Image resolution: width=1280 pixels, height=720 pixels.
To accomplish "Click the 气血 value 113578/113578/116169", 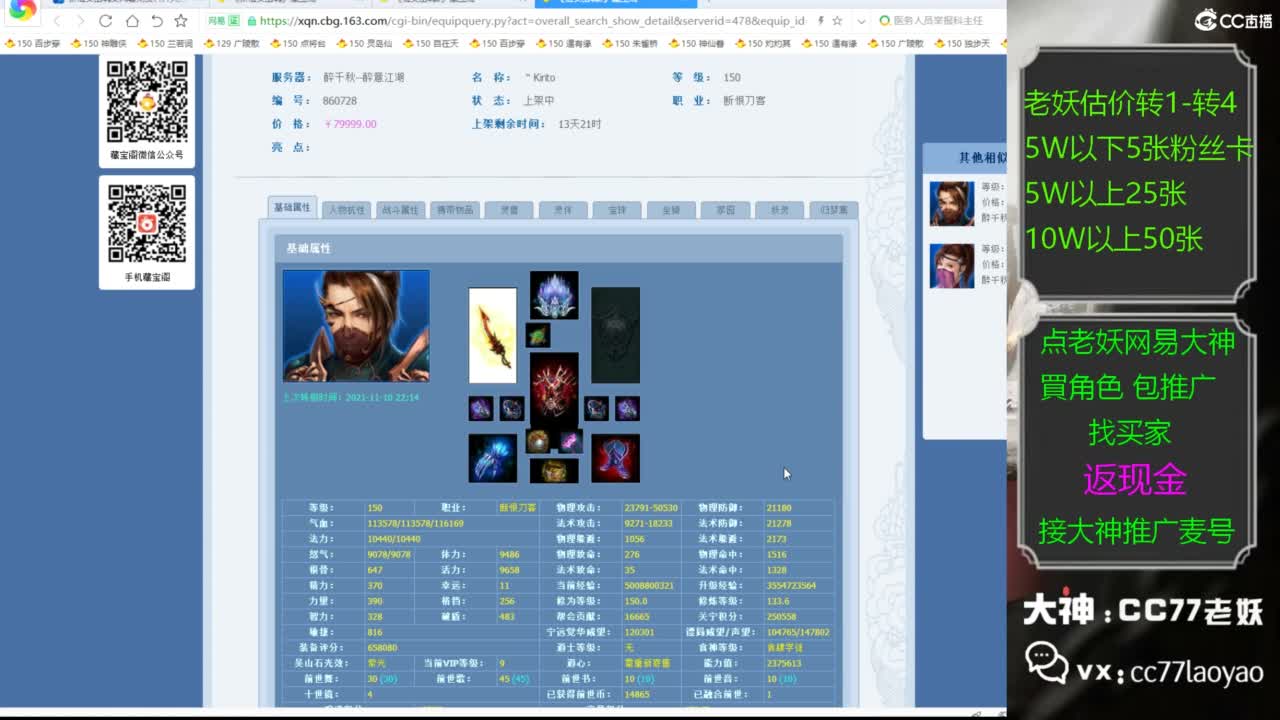I will coord(415,524).
